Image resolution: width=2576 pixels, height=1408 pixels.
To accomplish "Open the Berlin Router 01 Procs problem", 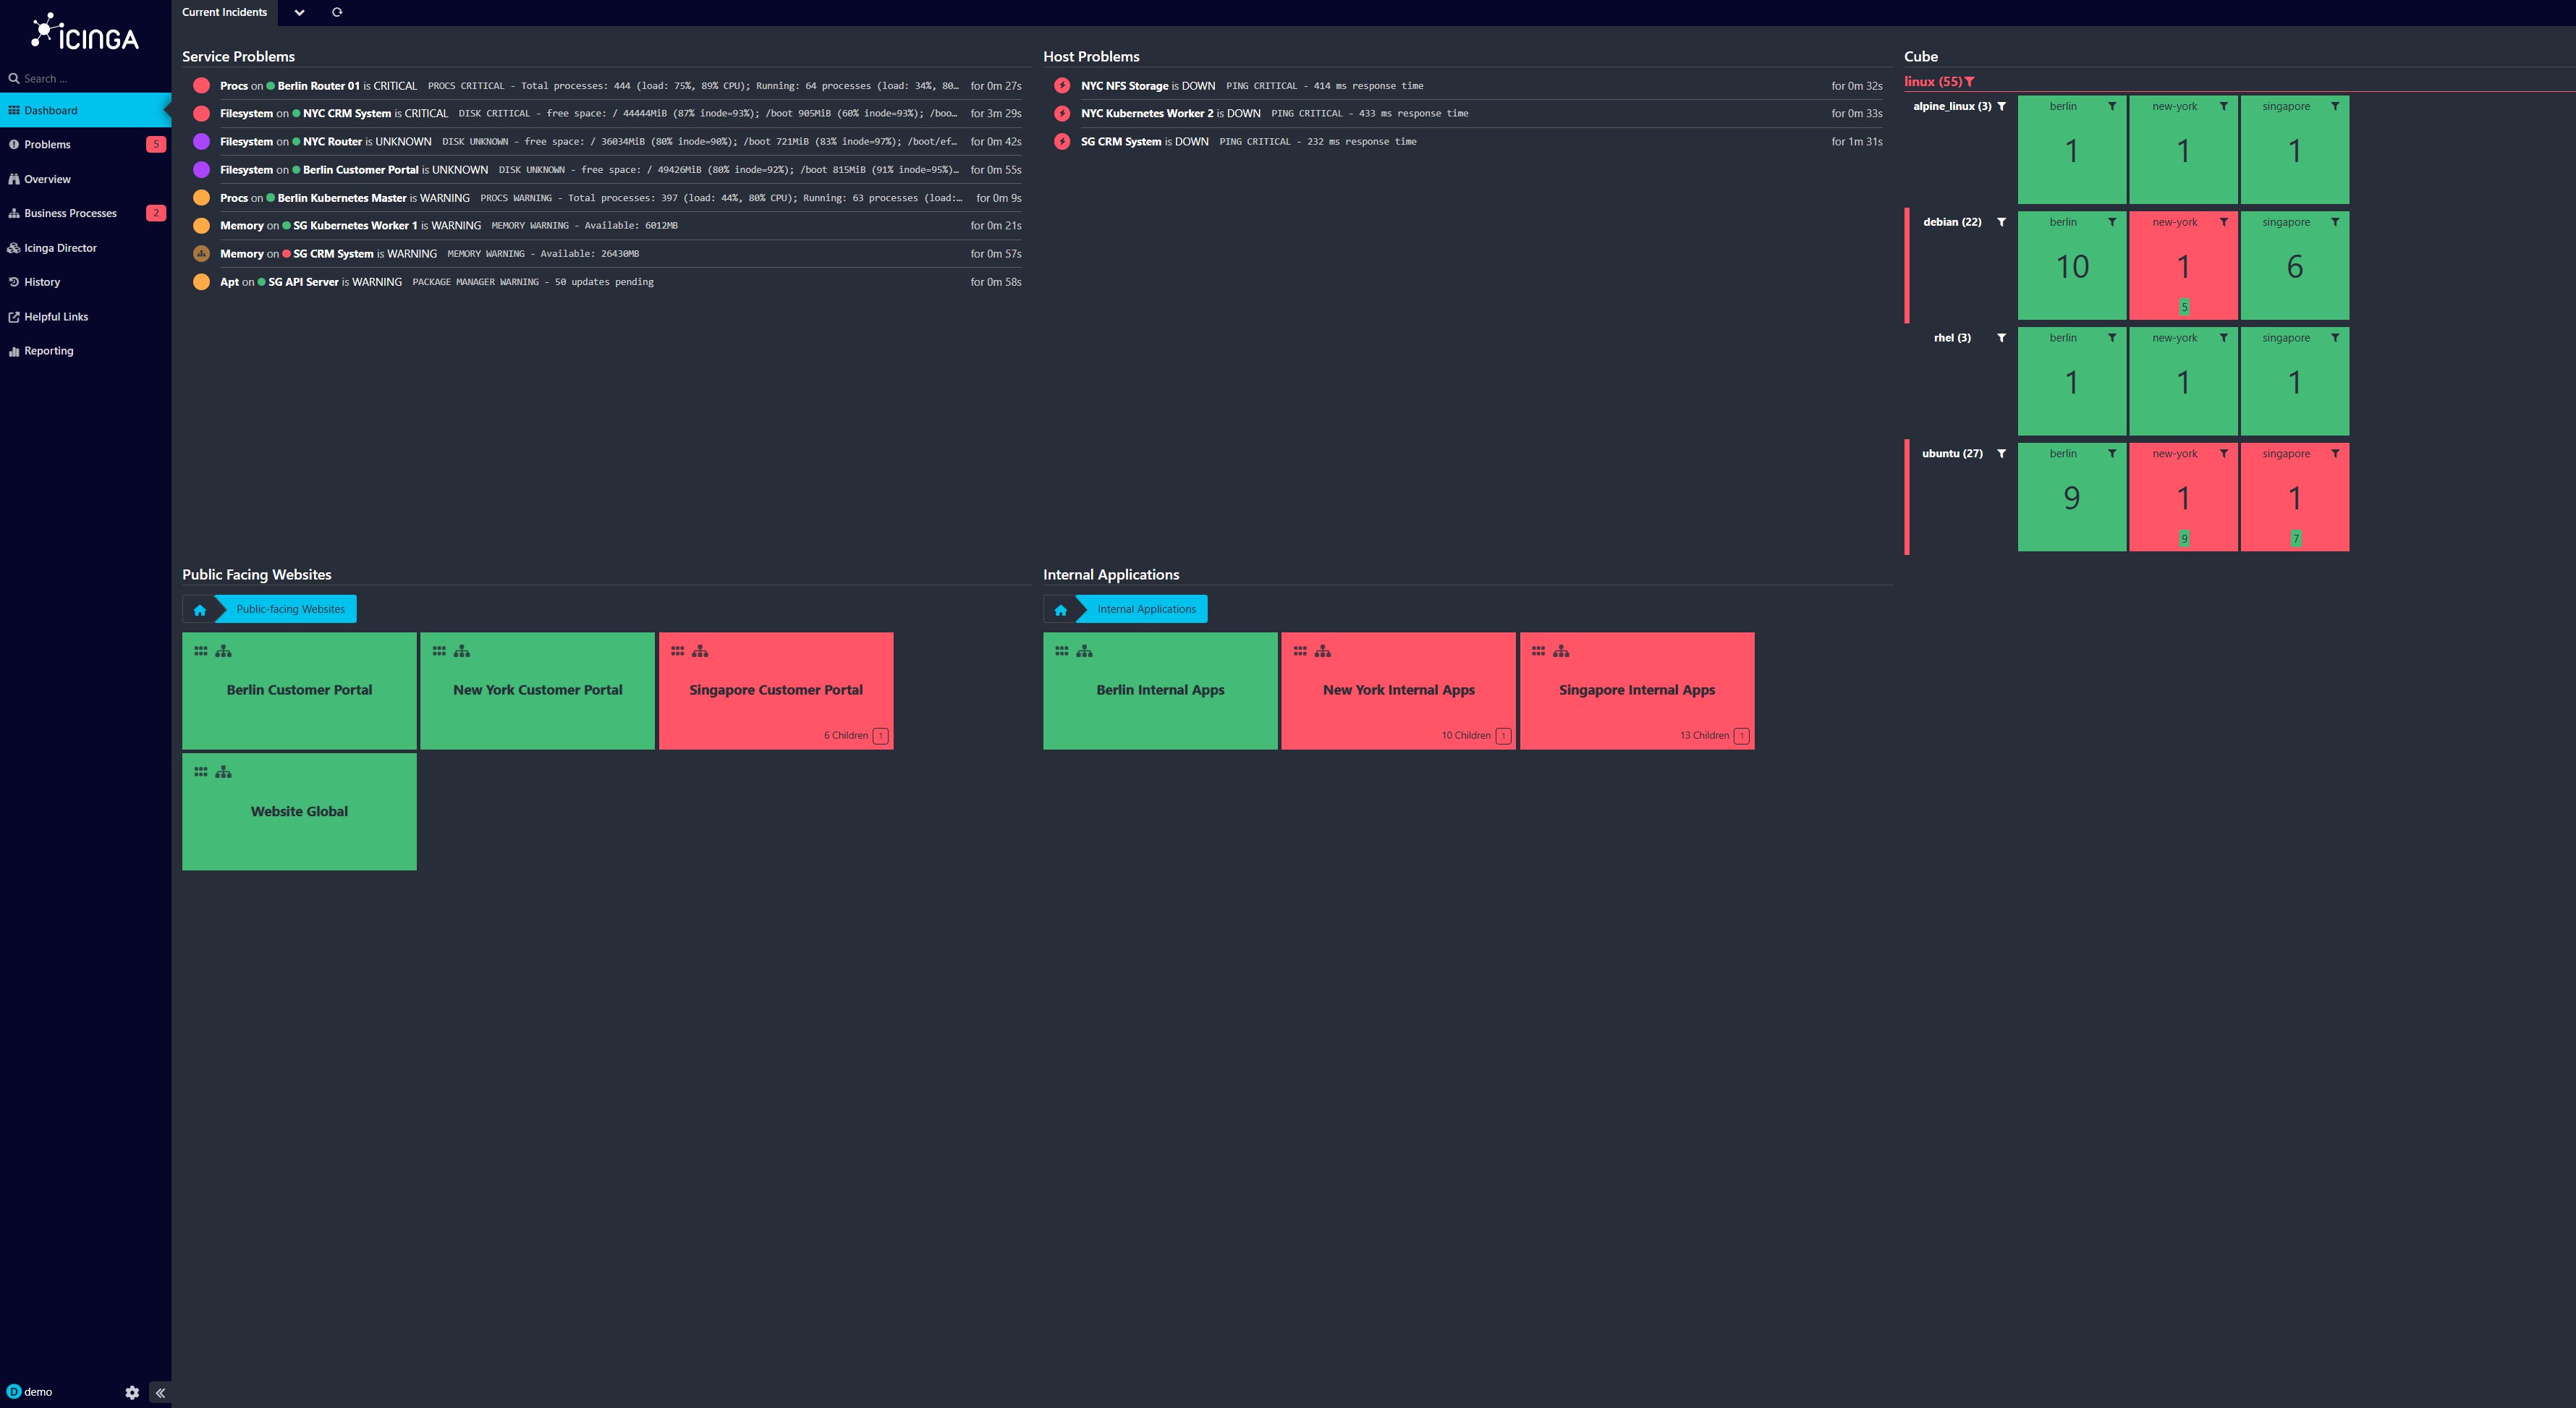I will pyautogui.click(x=234, y=86).
